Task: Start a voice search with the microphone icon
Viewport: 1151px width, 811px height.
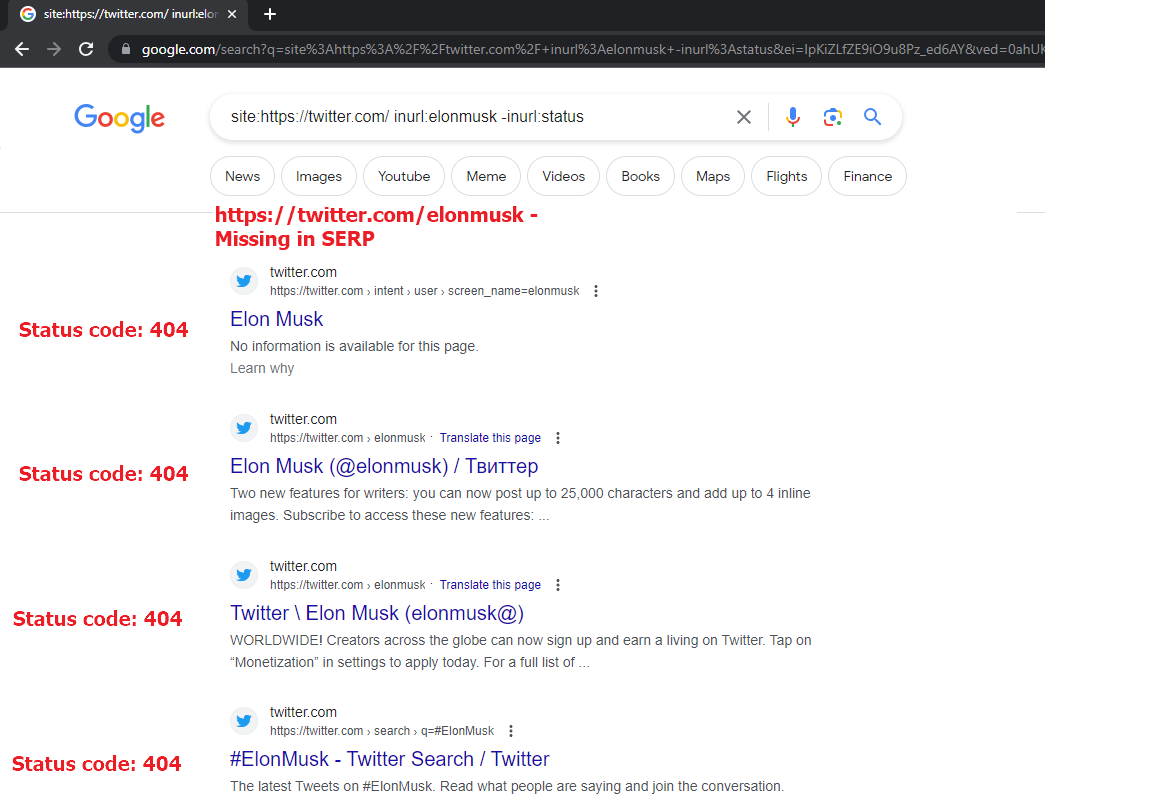Action: click(x=793, y=117)
